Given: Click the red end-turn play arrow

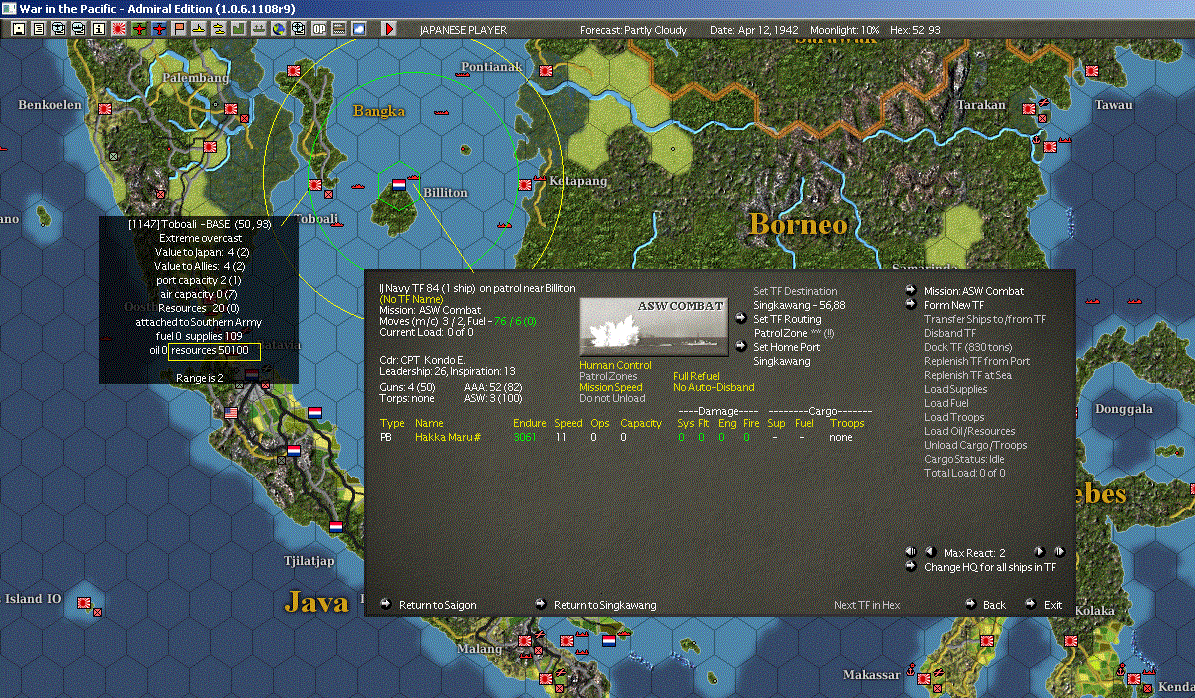Looking at the screenshot, I should click(389, 29).
